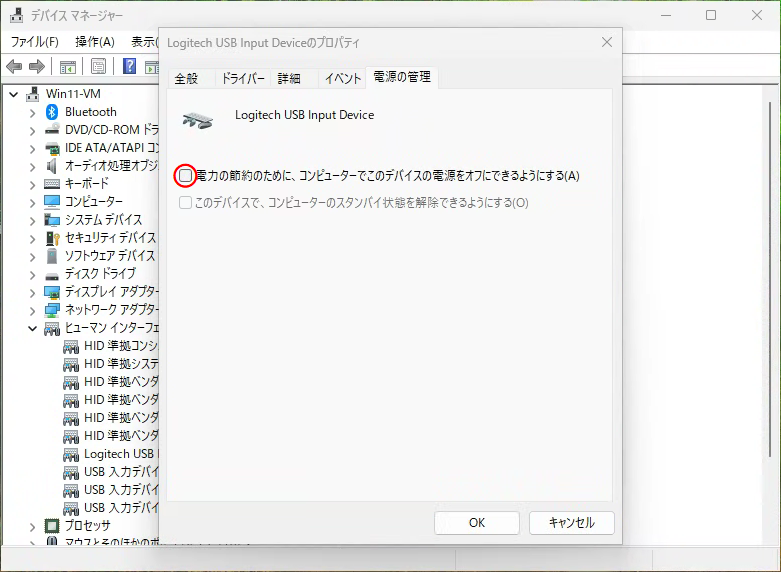Collapse the Win11-VM root node

[14, 94]
